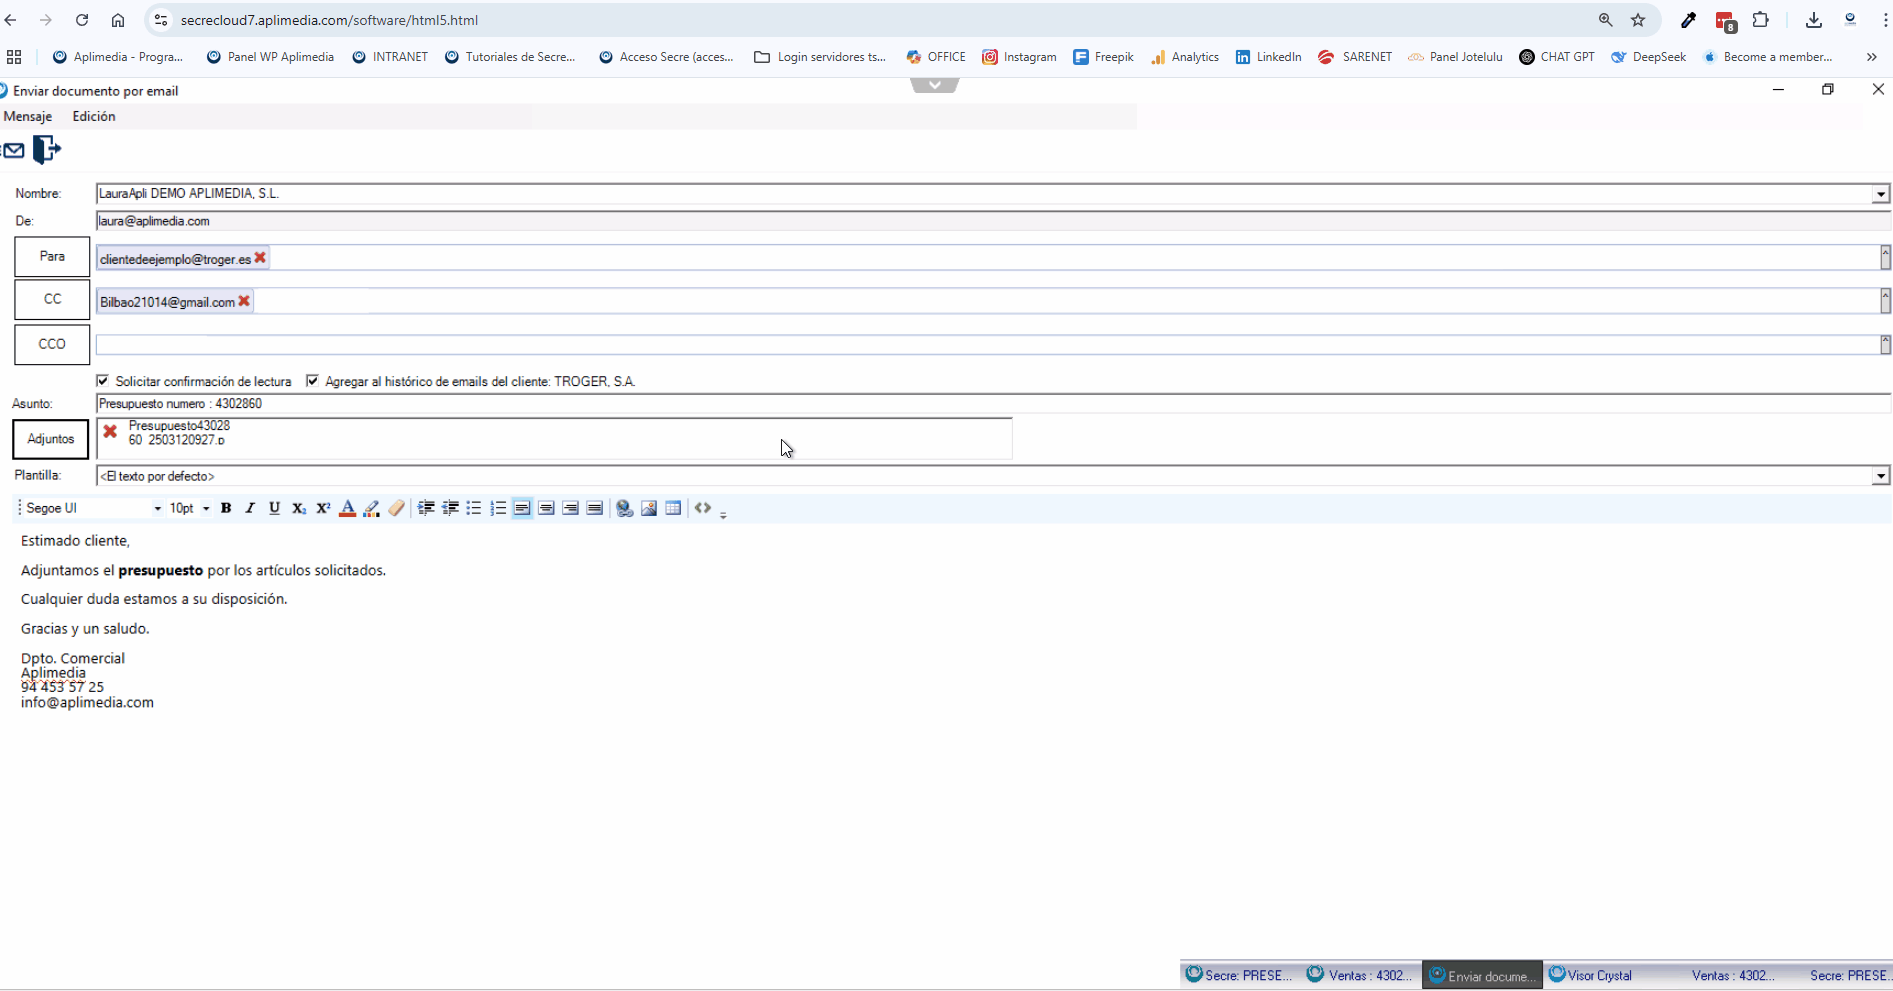Uncheck Solicitar confirmación de lectura
The width and height of the screenshot is (1893, 991).
pyautogui.click(x=103, y=381)
